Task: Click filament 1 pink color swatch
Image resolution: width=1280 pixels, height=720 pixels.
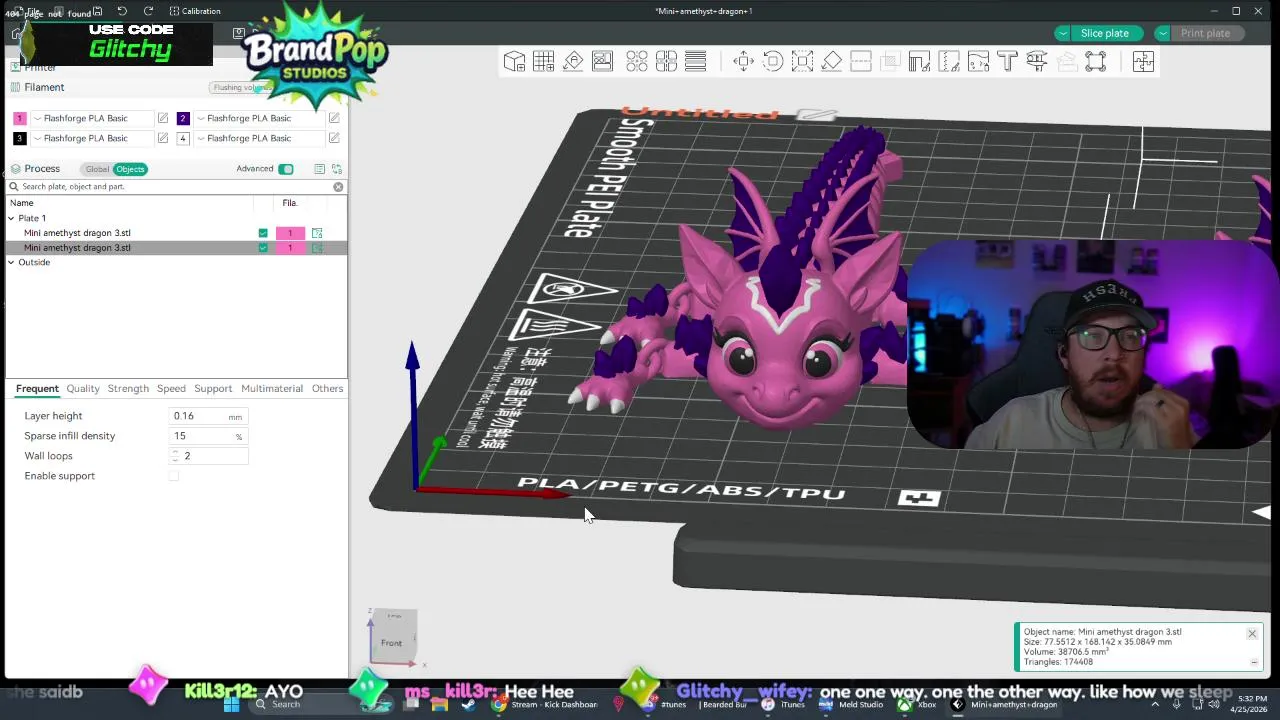Action: pyautogui.click(x=19, y=118)
